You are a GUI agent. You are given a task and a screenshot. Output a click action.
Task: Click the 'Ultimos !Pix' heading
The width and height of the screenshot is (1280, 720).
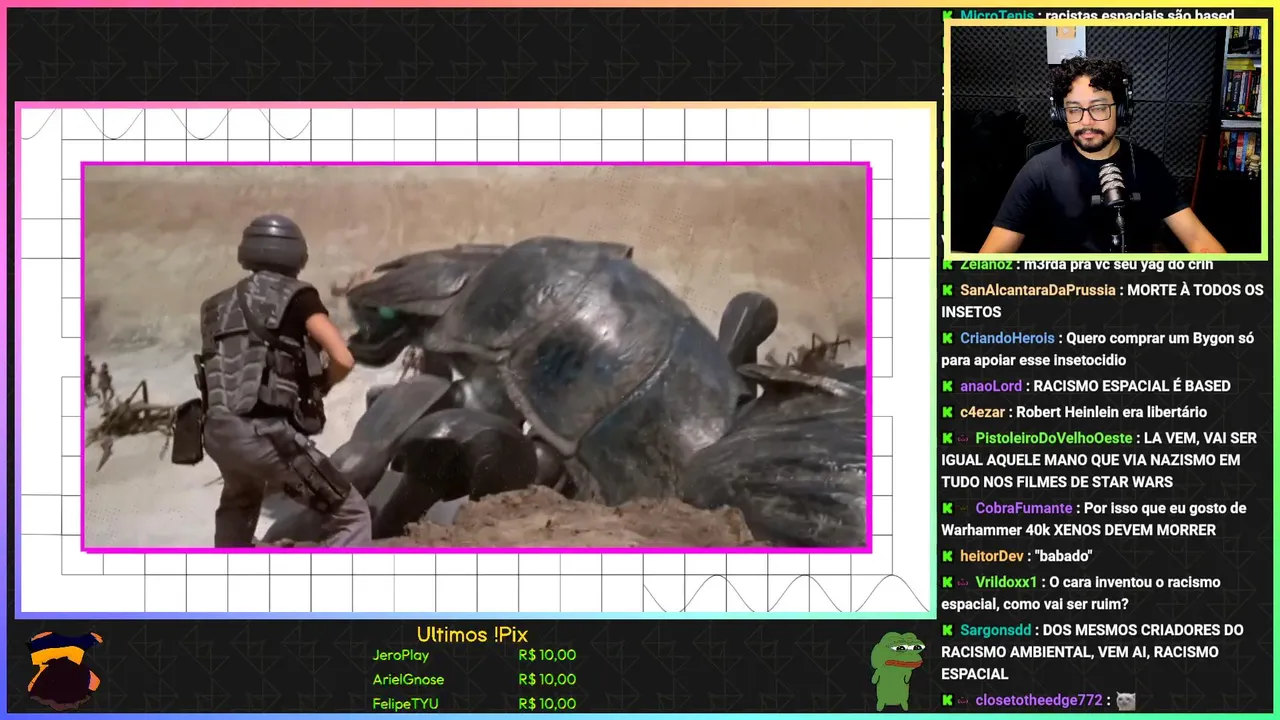tap(472, 635)
